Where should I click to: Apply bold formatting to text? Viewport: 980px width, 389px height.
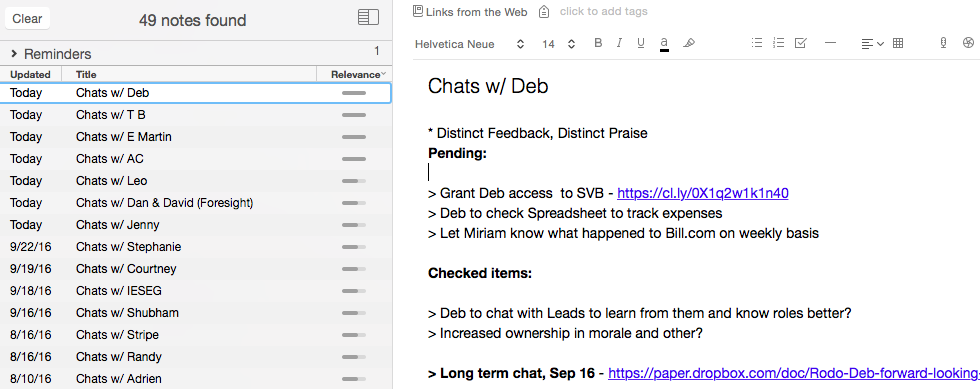click(598, 43)
